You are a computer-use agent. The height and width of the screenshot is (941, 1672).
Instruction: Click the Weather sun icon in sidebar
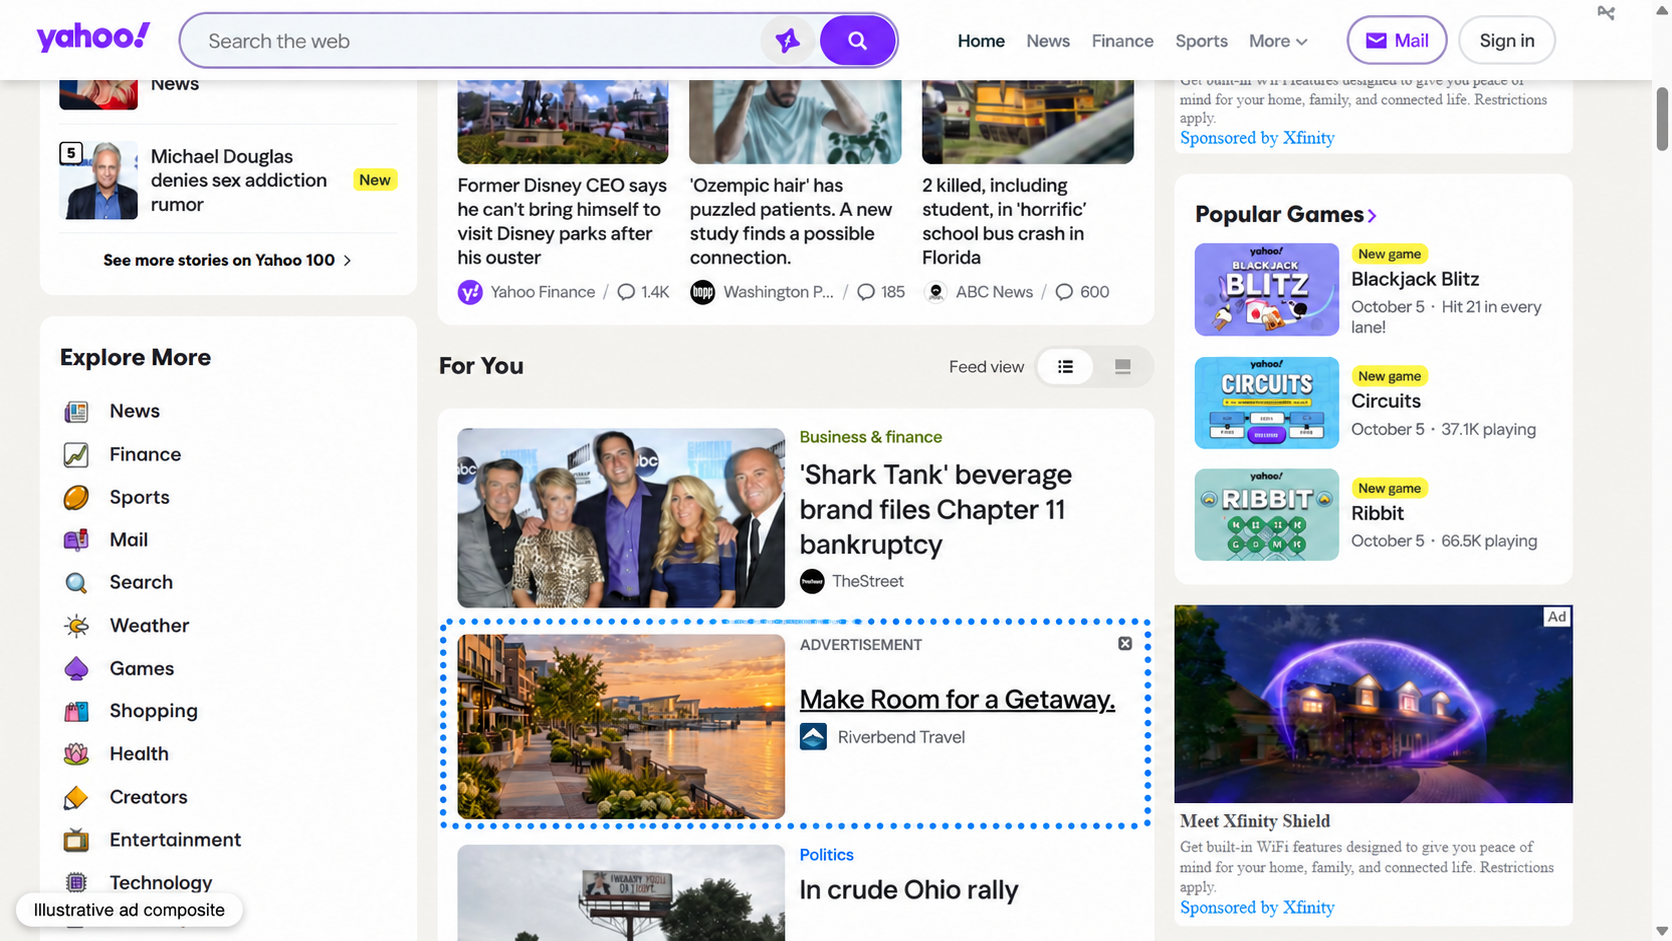click(76, 626)
